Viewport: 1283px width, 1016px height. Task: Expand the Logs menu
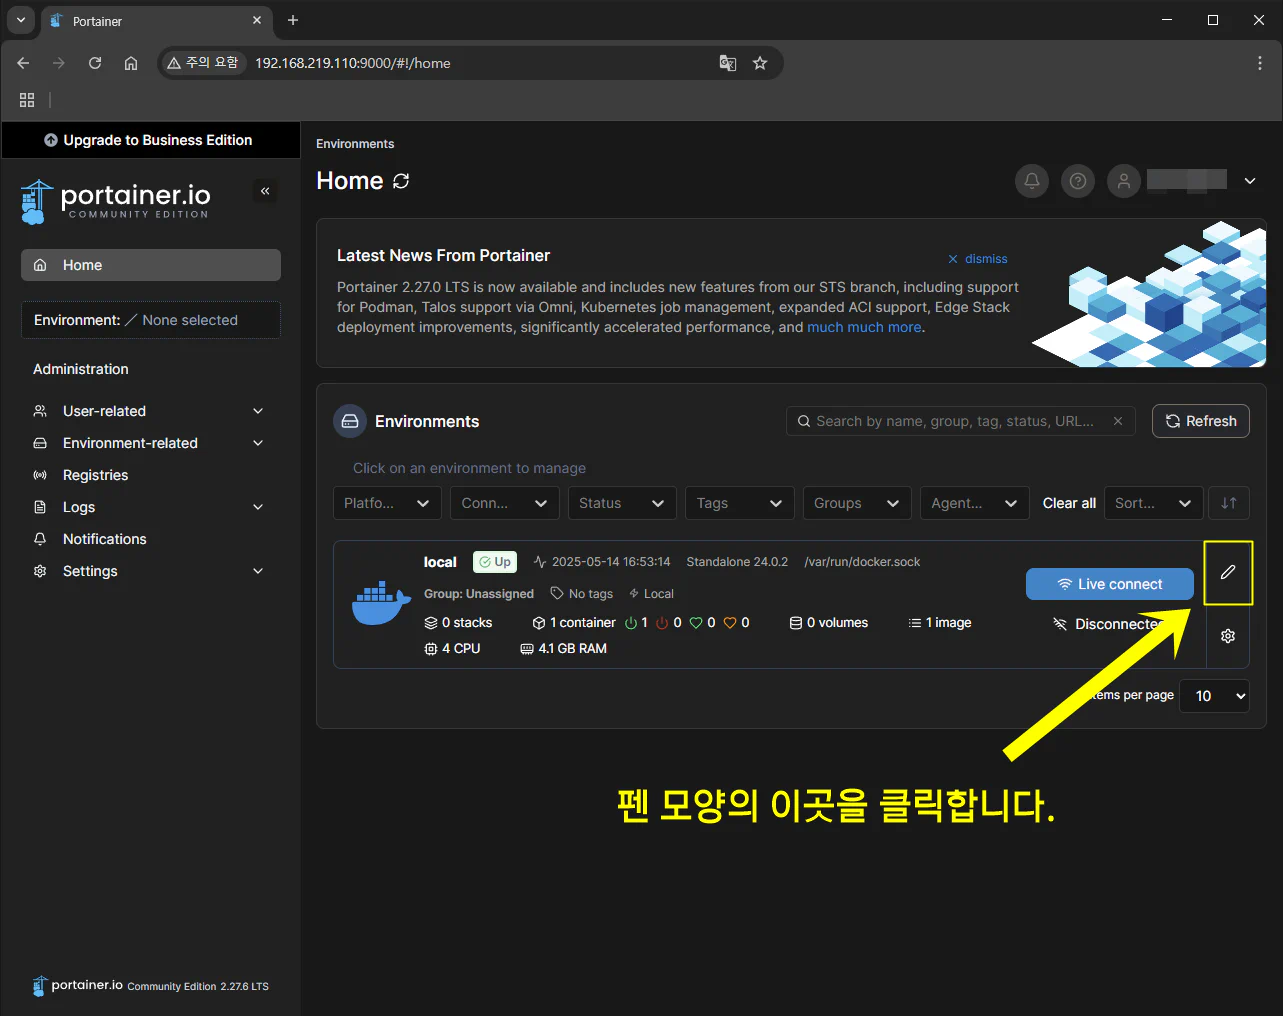[150, 507]
